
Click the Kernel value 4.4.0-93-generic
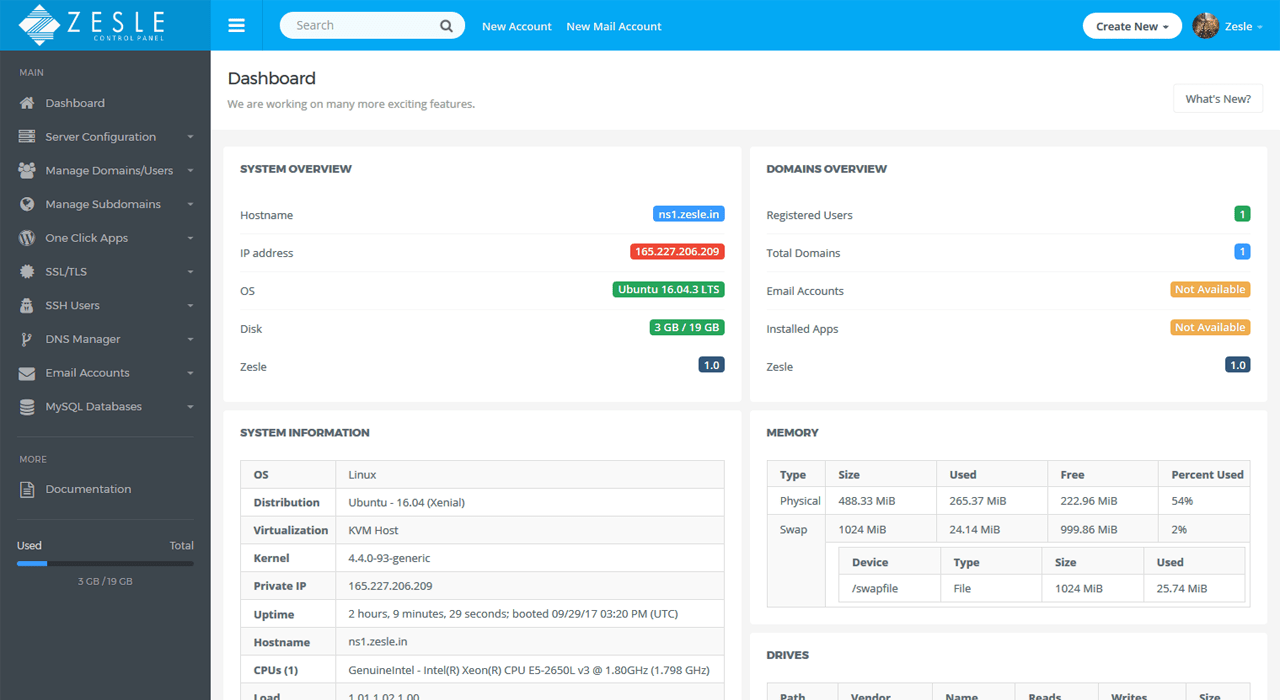(x=389, y=558)
